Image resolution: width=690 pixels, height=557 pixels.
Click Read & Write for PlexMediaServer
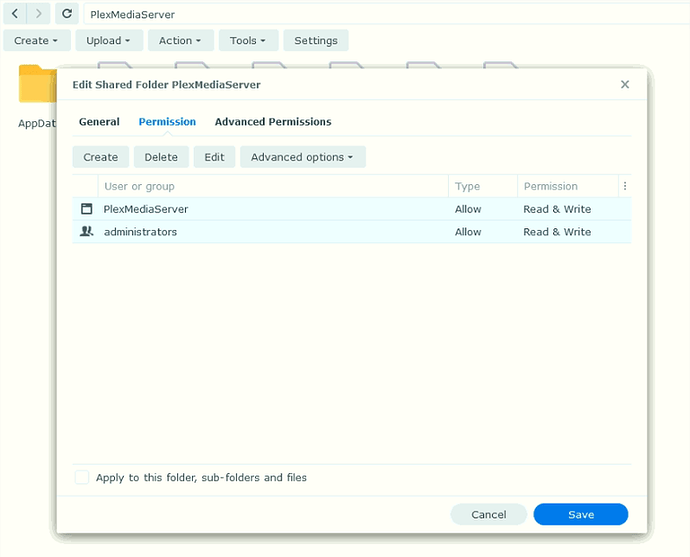[x=557, y=209]
